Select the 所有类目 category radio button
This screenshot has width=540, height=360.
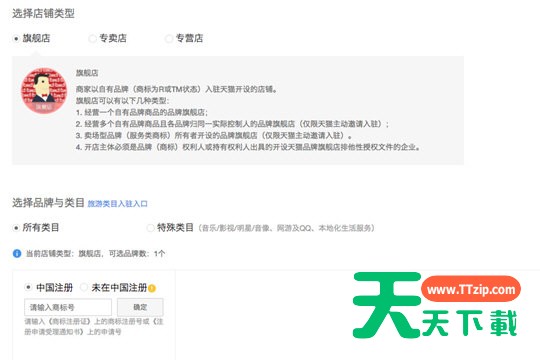coord(16,228)
